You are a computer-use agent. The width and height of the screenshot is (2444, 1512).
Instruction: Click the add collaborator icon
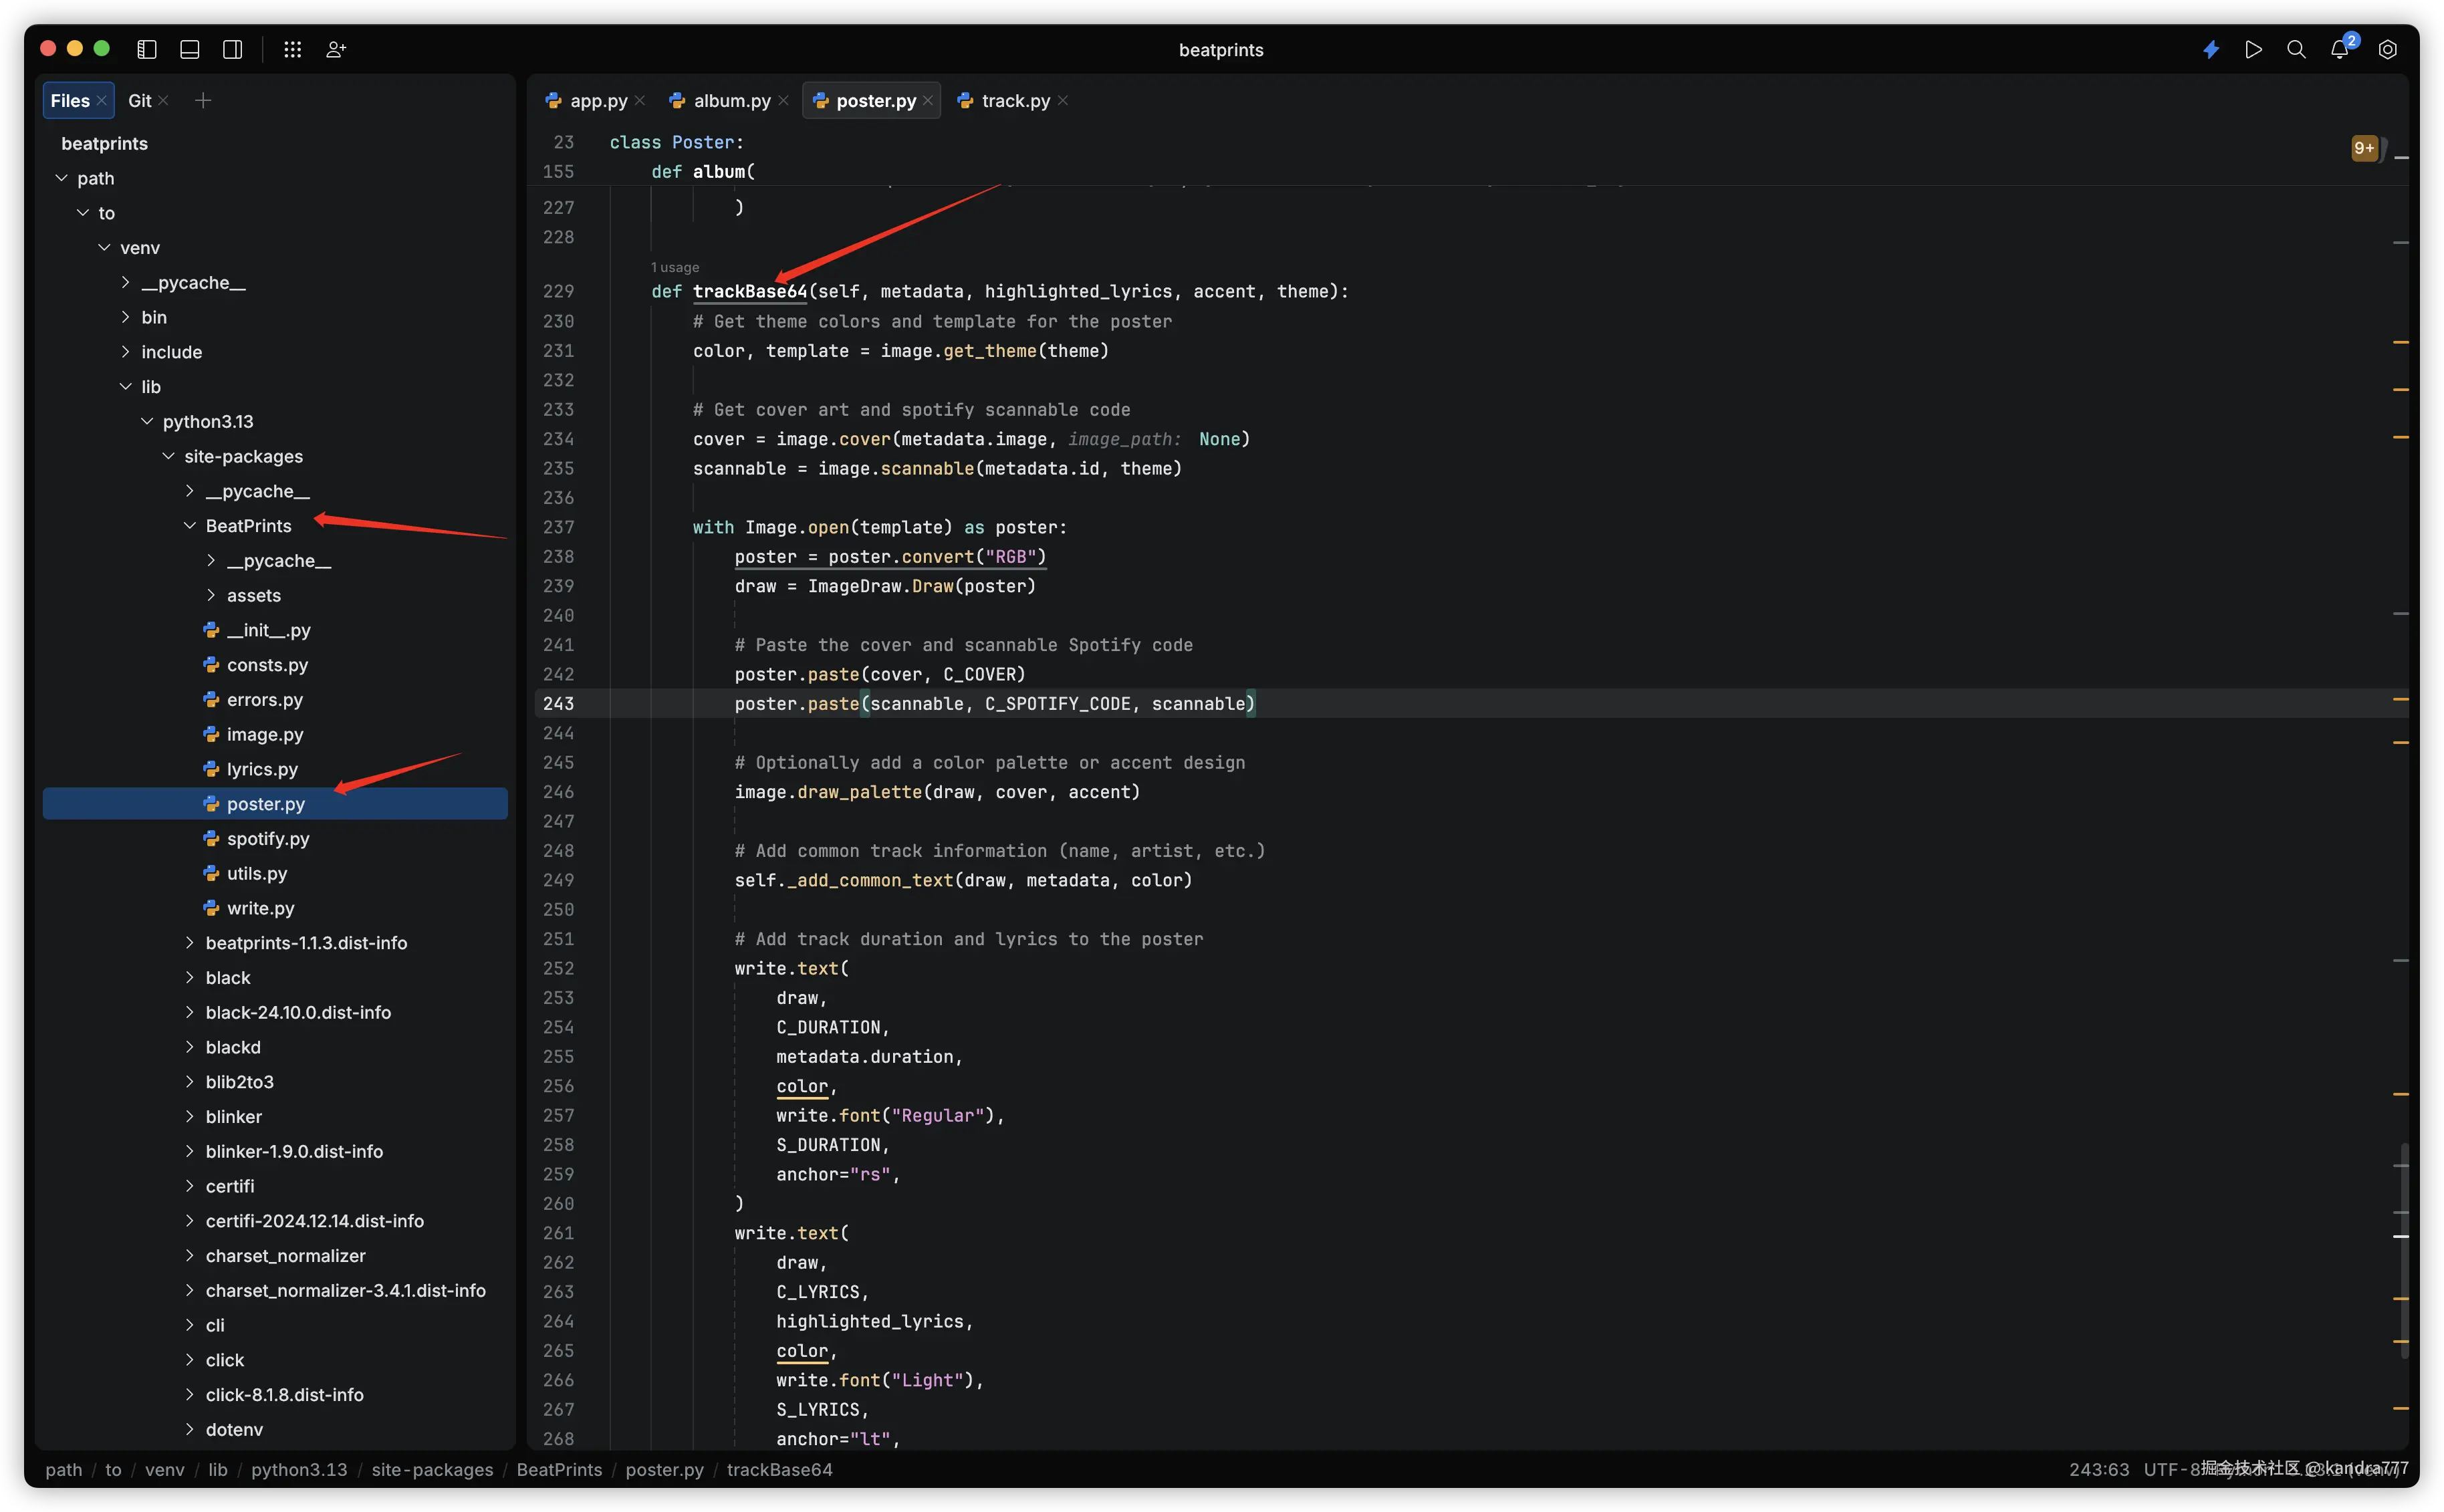pos(336,49)
